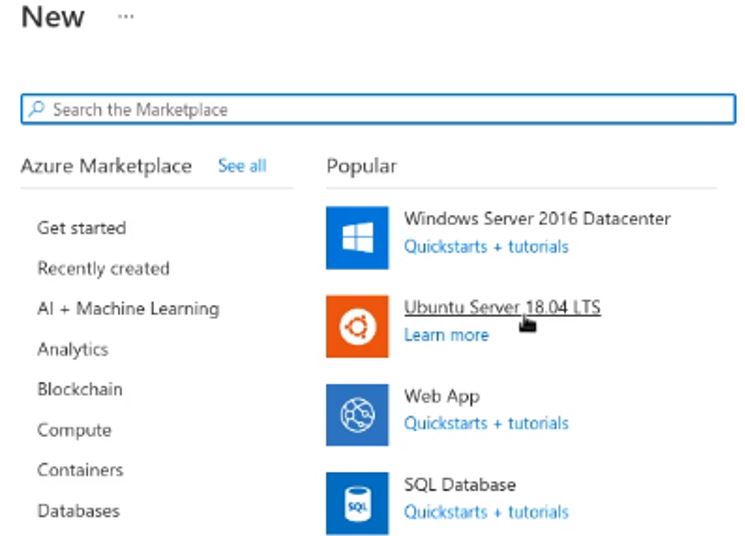The image size is (745, 536).
Task: Click the orange Ubuntu Server icon
Action: pos(357,326)
